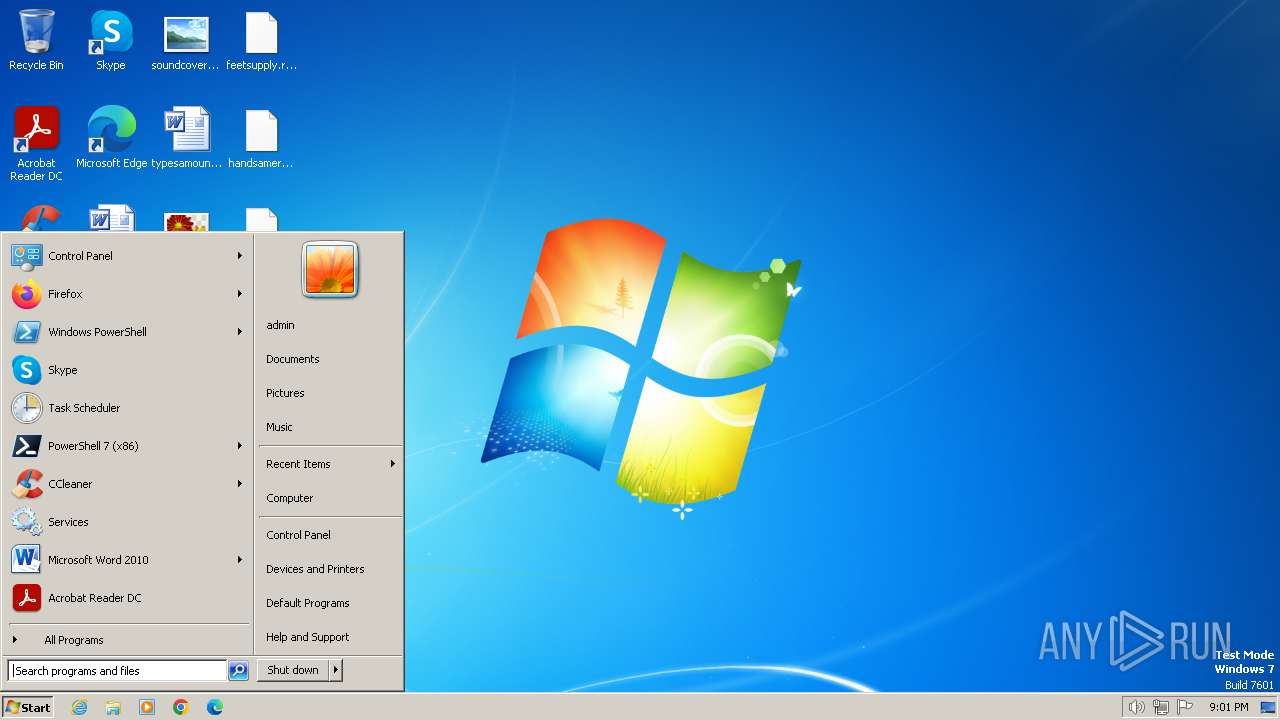
Task: Launch Firefox from the Start menu
Action: pyautogui.click(x=128, y=294)
